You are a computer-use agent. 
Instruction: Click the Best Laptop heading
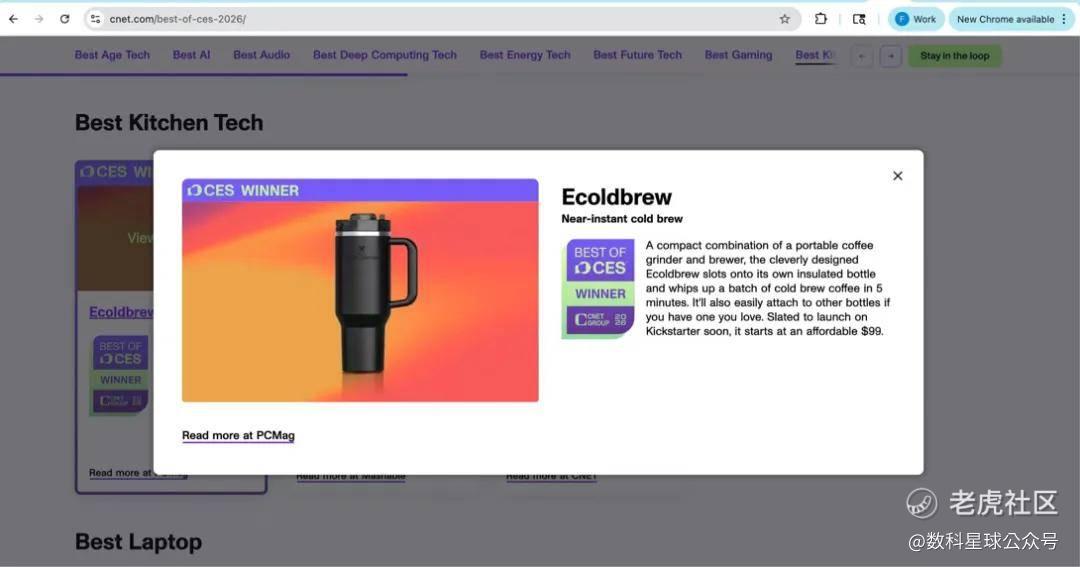[138, 542]
